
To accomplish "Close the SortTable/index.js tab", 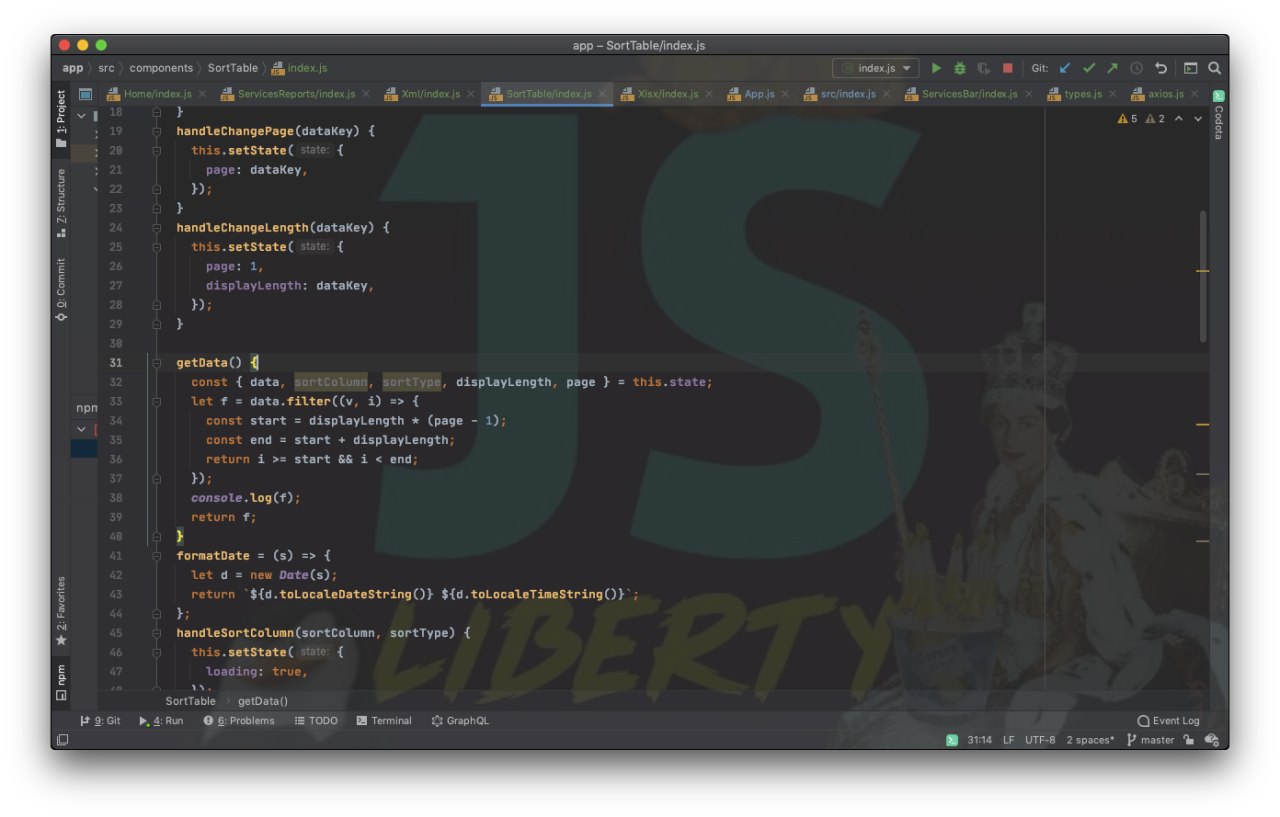I will click(603, 94).
